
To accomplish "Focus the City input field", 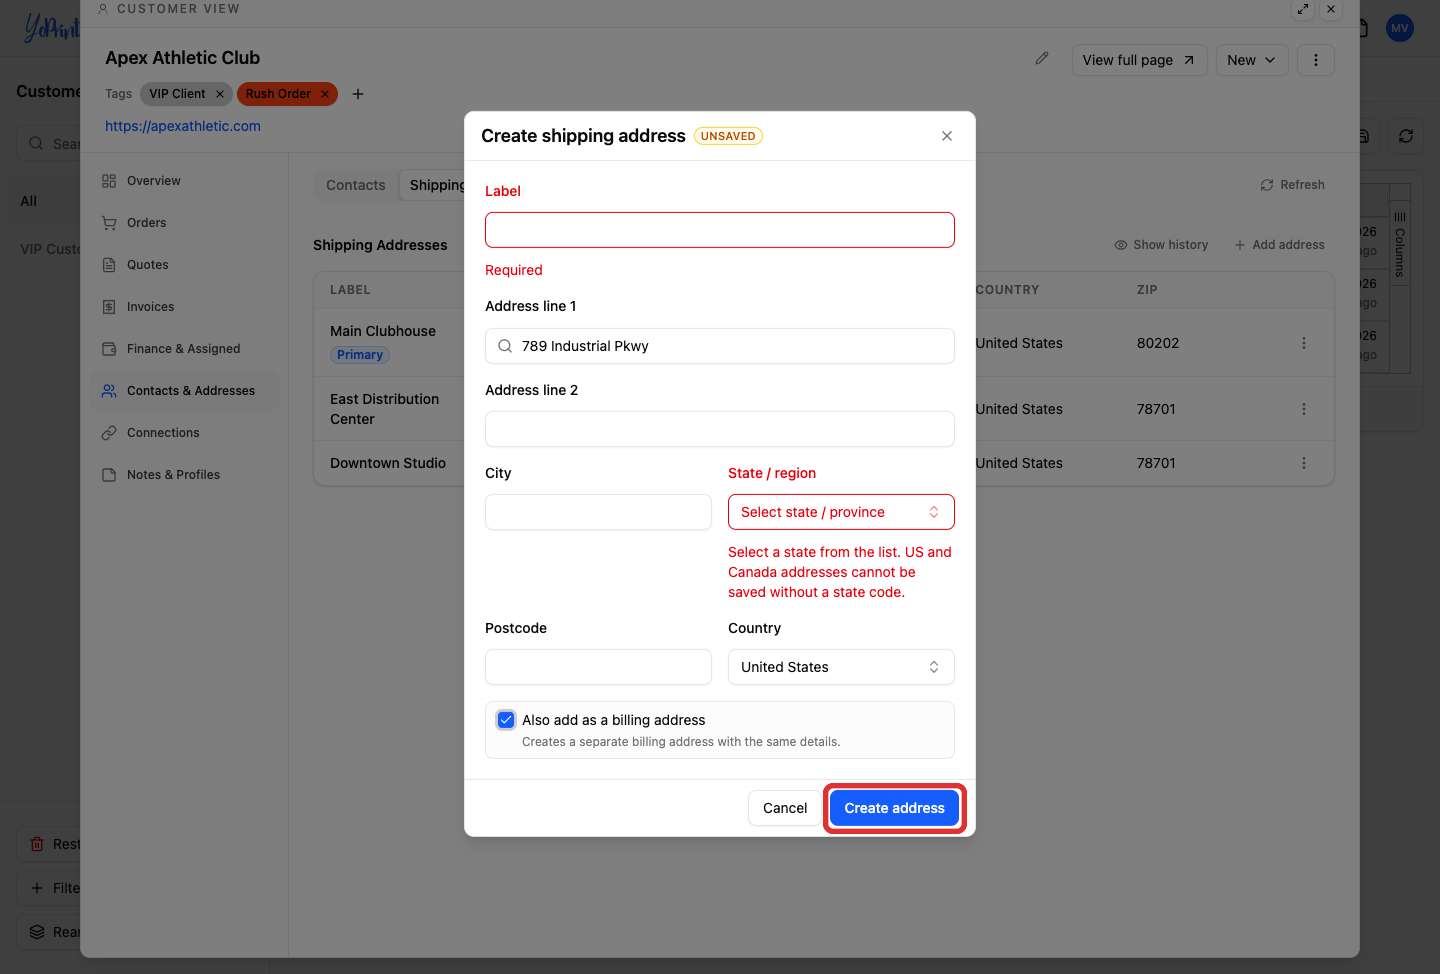I will coord(598,512).
